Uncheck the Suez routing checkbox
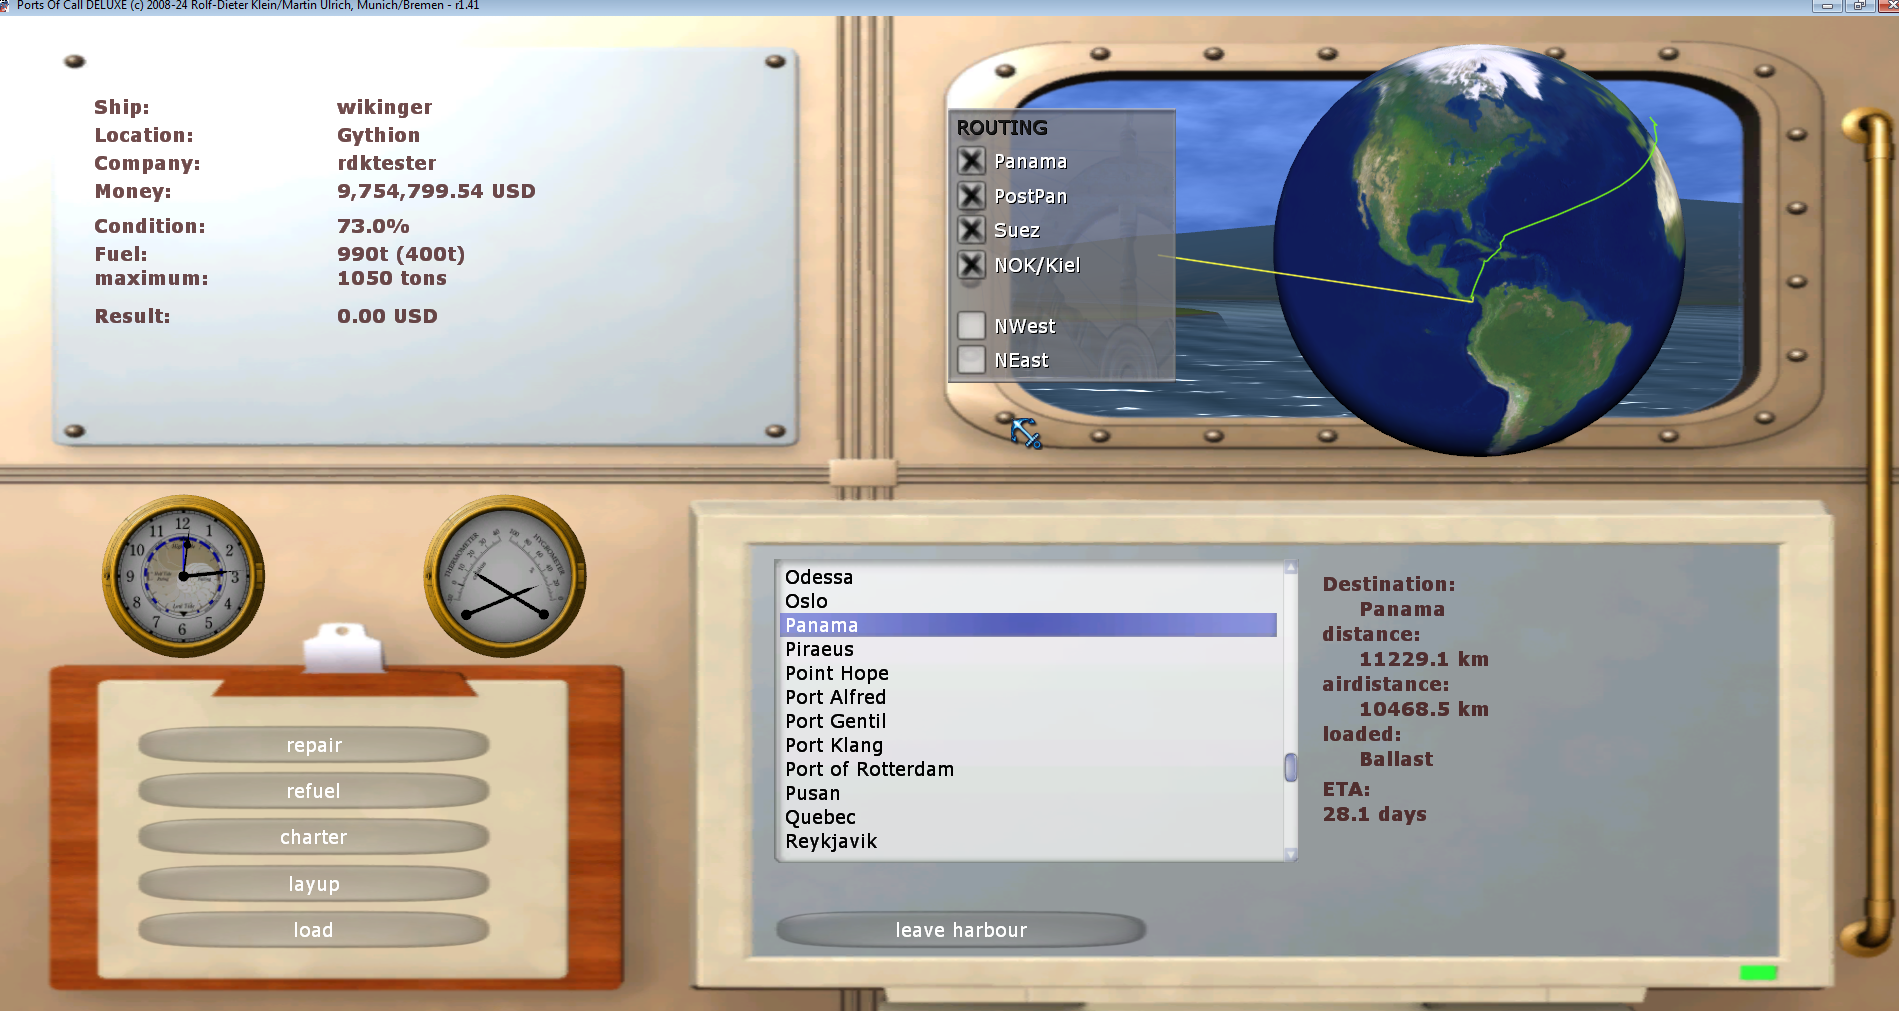 tap(971, 230)
